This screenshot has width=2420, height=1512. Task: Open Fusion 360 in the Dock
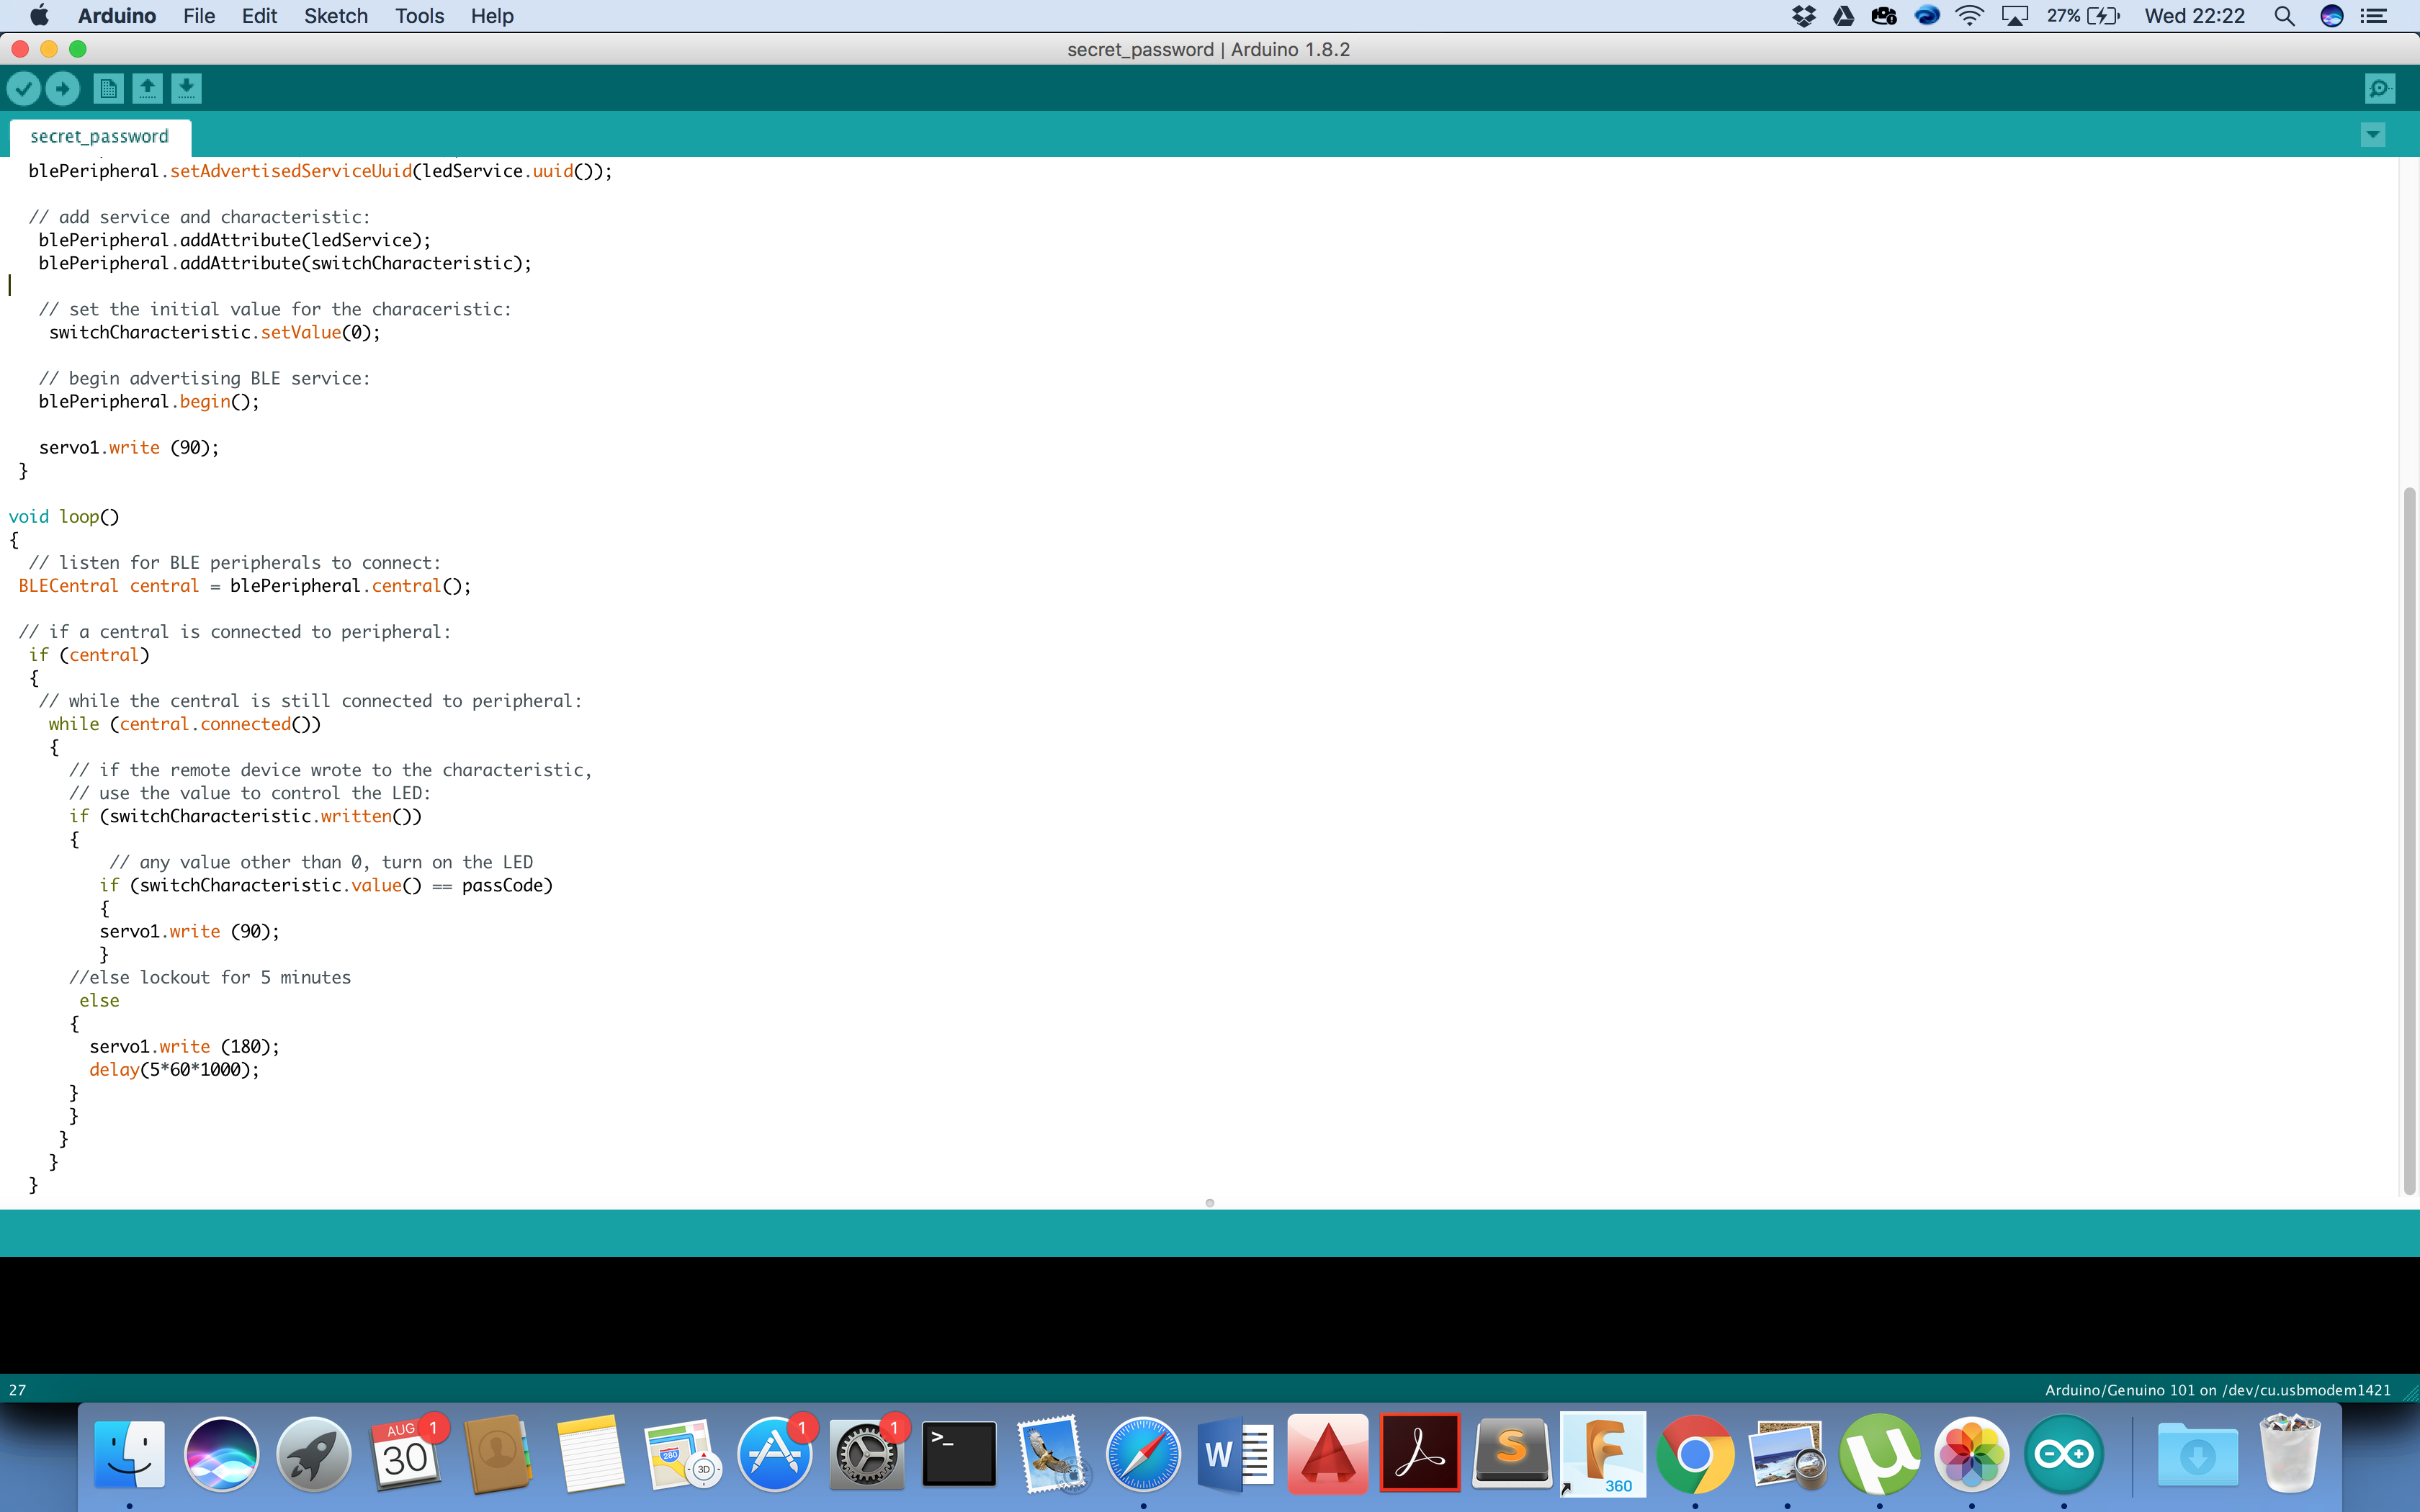pos(1604,1454)
